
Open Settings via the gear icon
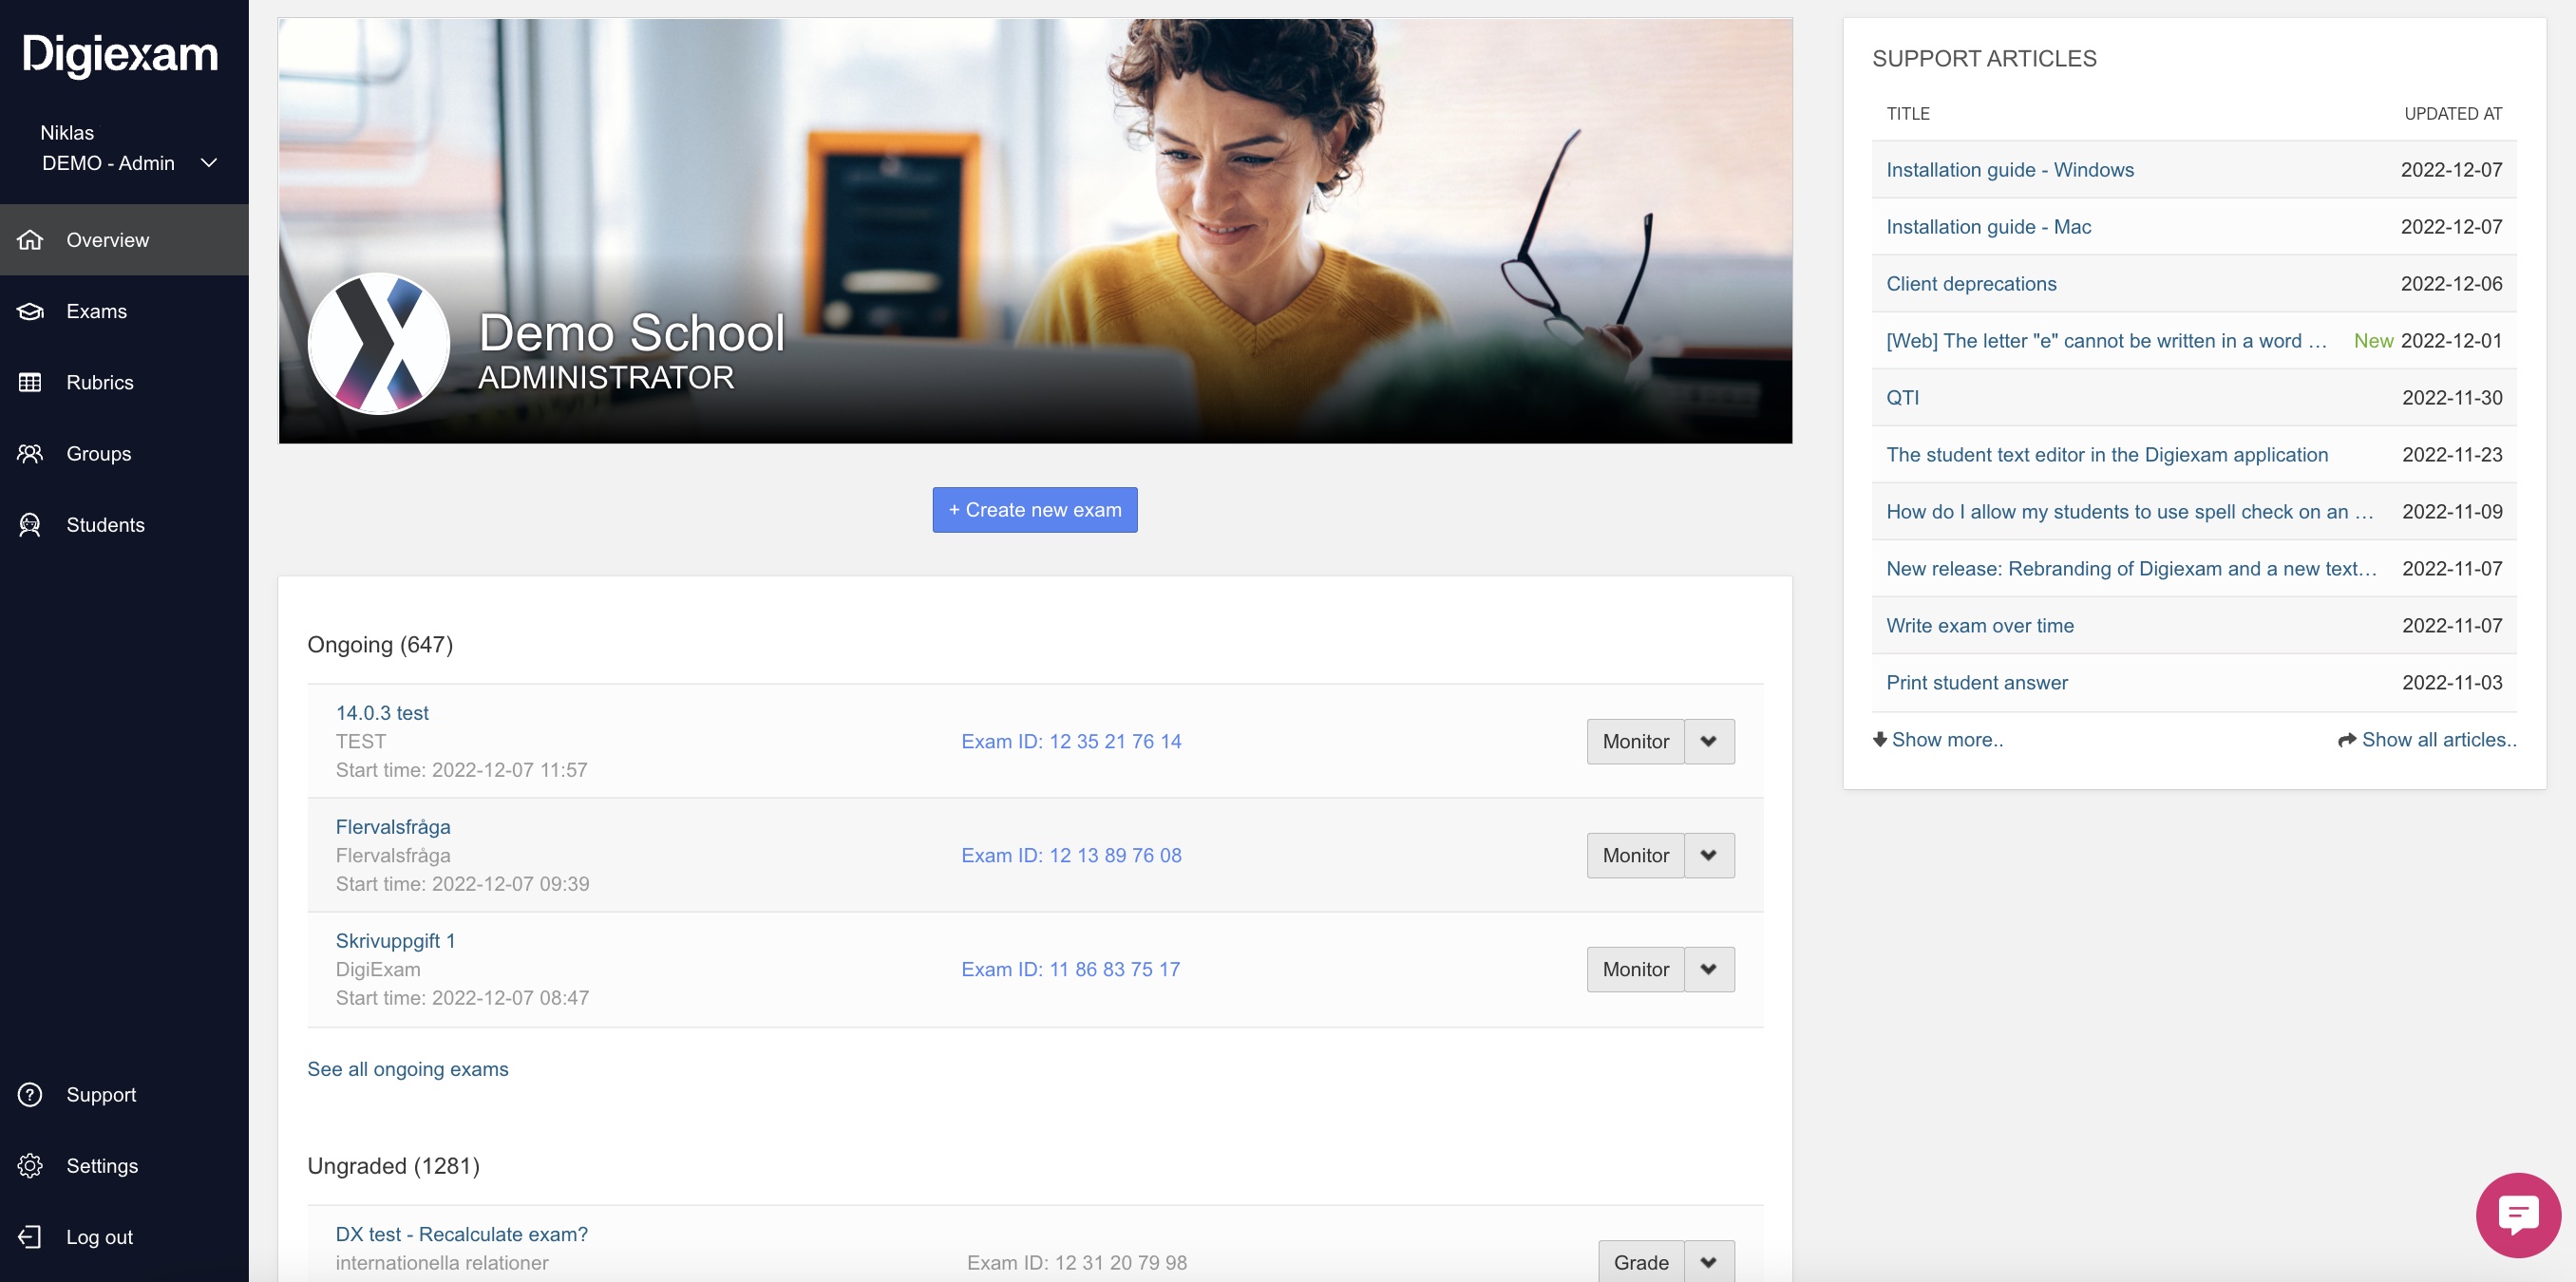point(30,1166)
